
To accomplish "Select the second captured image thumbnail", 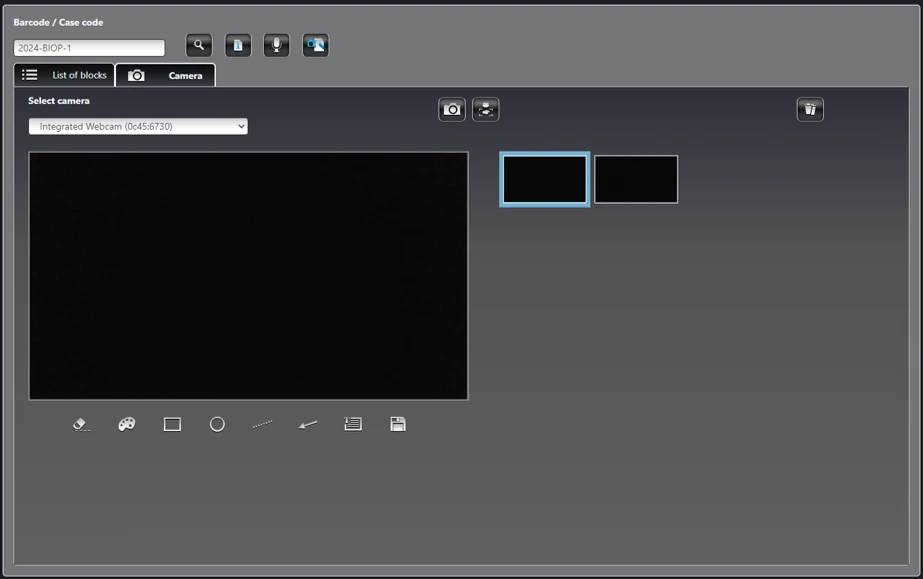I will 636,179.
